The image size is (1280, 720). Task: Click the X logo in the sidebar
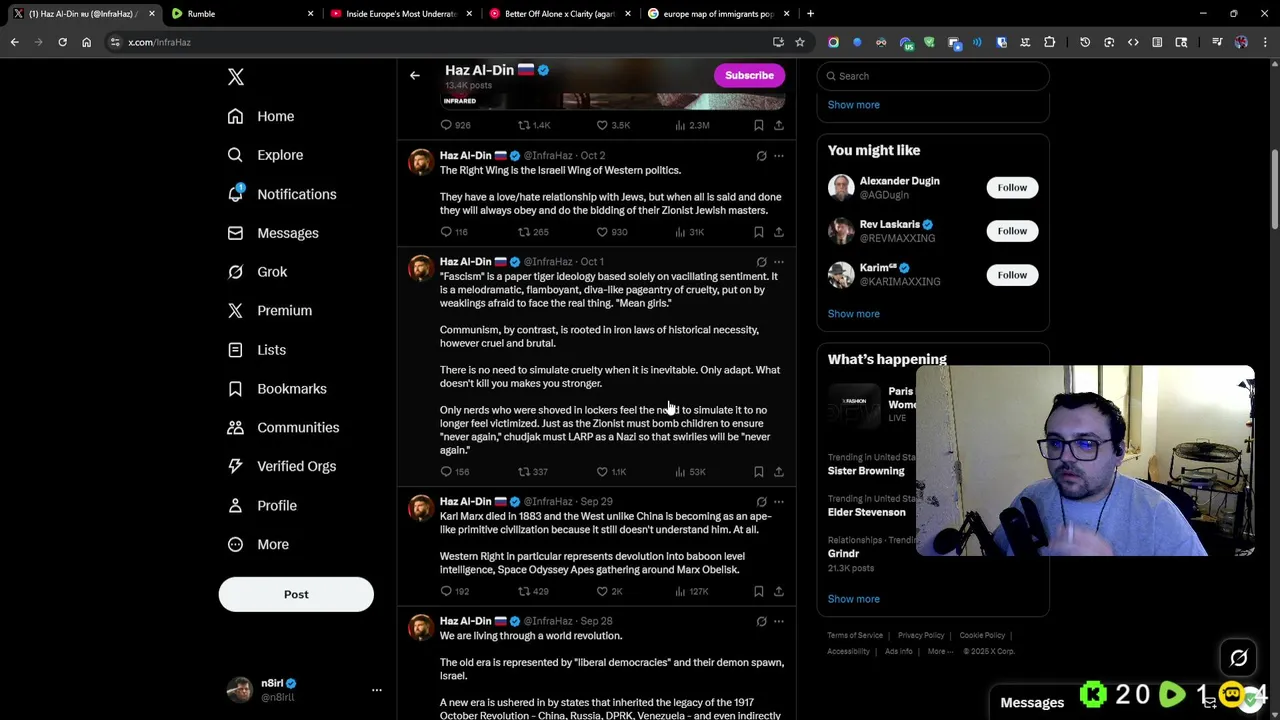(x=236, y=77)
